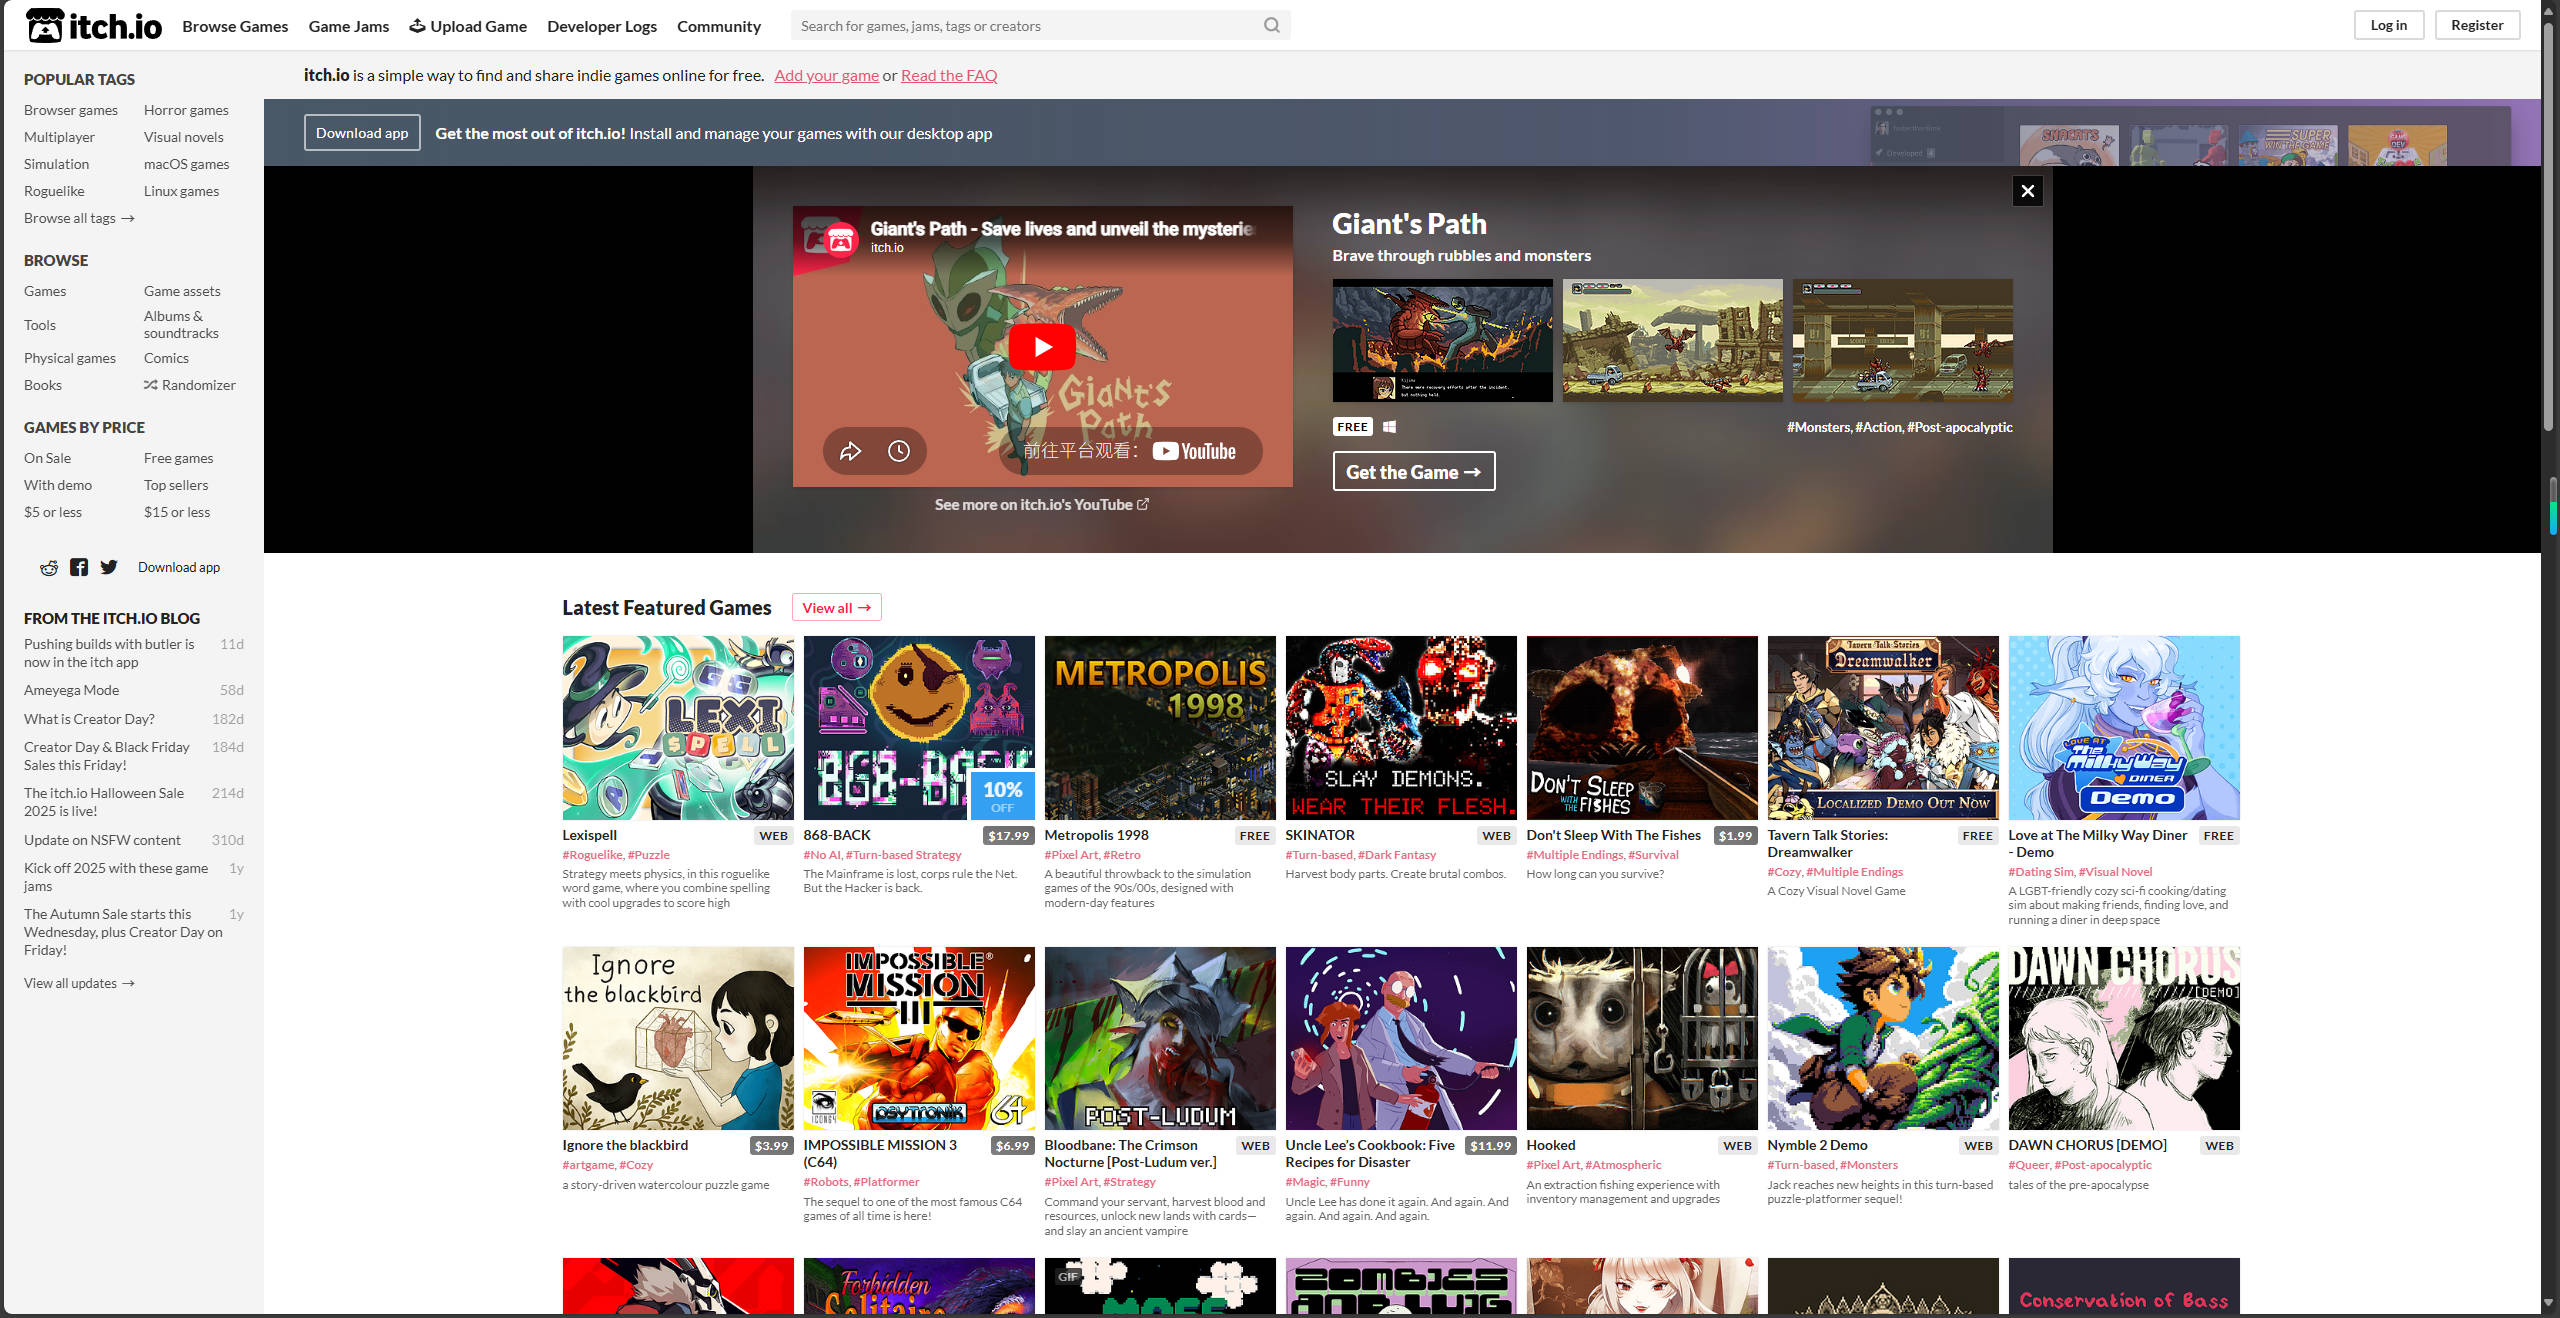Follow the Read the FAQ link
This screenshot has height=1318, width=2560.
949,75
